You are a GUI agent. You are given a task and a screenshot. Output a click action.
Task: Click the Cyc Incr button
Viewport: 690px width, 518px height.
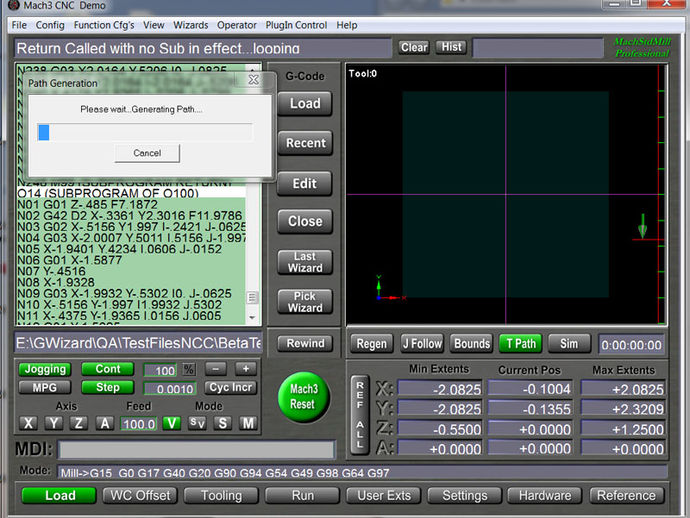pos(231,388)
